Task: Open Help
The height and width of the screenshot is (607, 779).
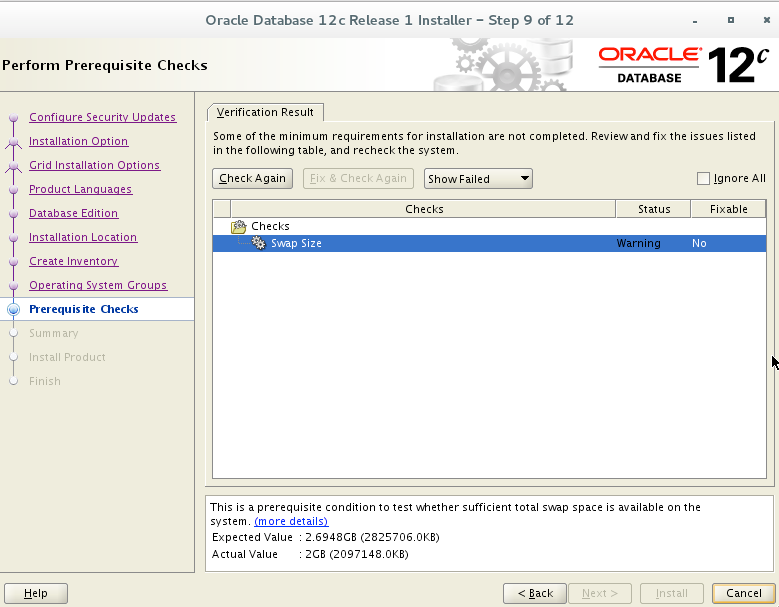Action: pos(36,593)
